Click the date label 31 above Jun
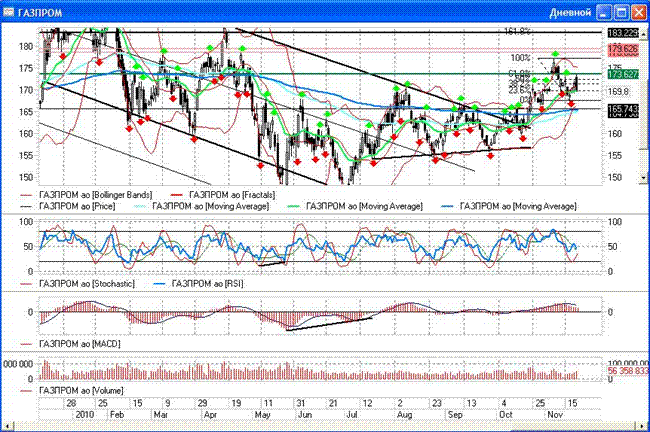Screen dimensions: 650x432 pyautogui.click(x=300, y=403)
